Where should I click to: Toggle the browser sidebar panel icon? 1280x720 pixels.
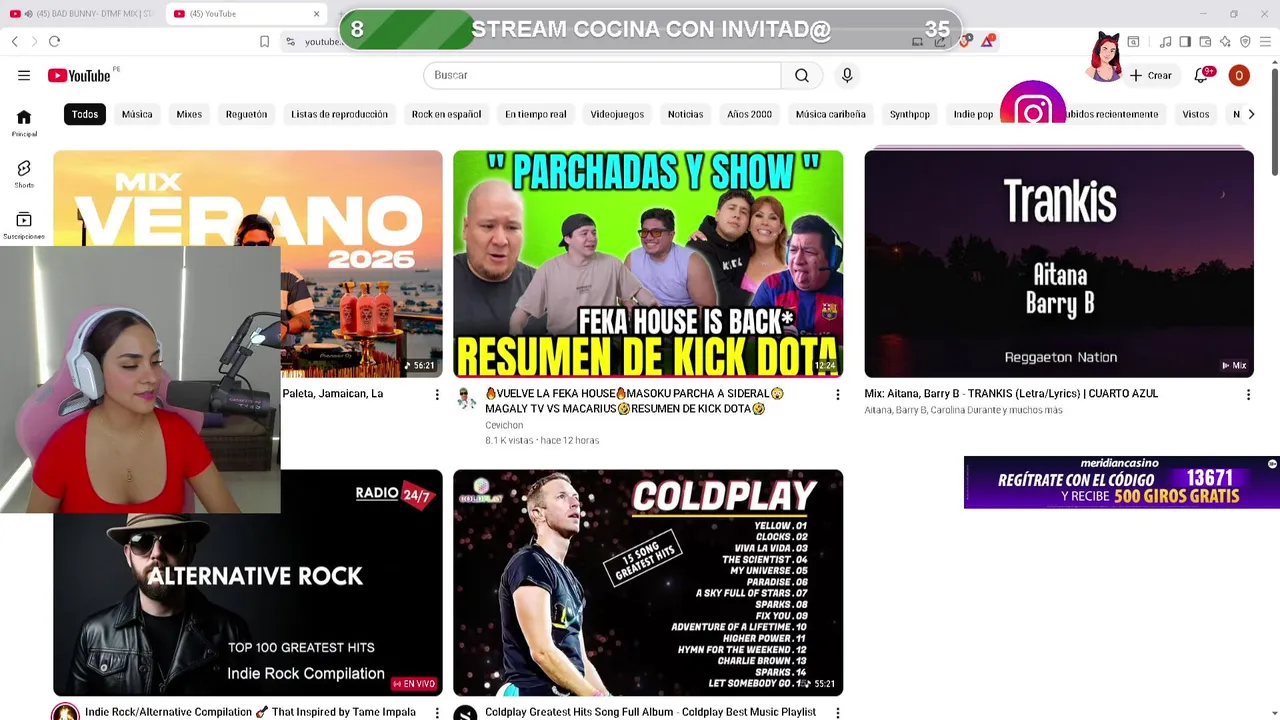tap(1185, 41)
